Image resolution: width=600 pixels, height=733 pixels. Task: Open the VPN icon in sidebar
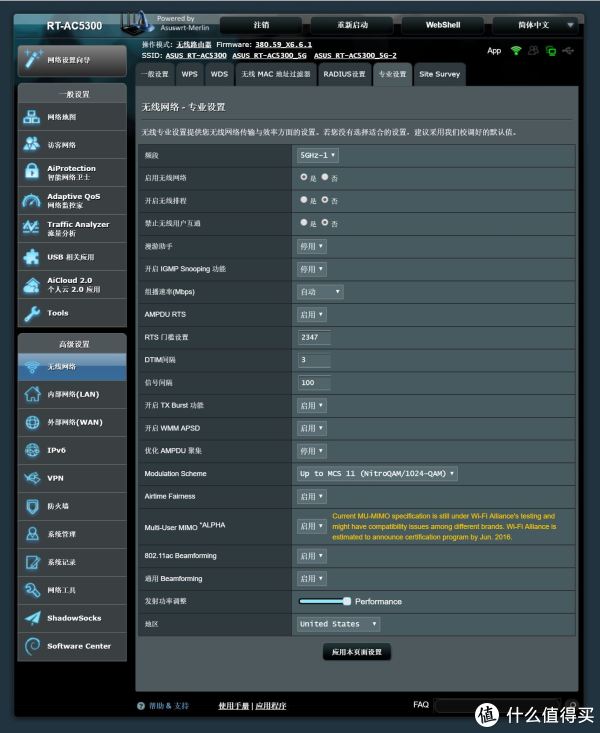(31, 478)
